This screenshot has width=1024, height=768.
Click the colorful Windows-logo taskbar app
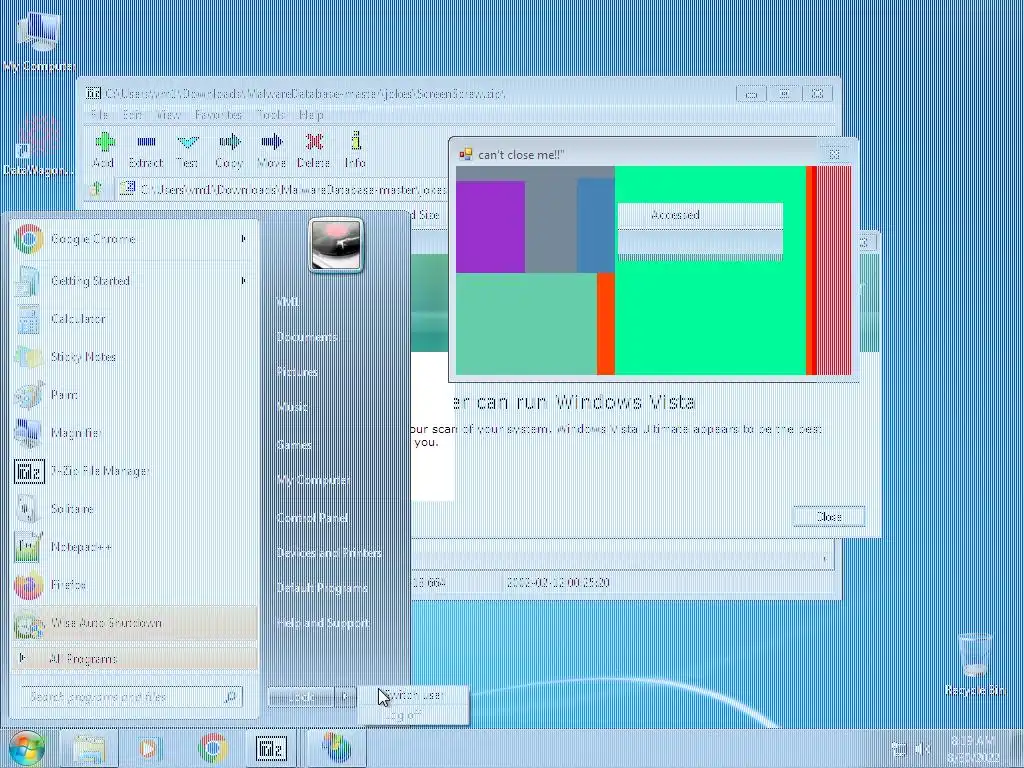336,748
